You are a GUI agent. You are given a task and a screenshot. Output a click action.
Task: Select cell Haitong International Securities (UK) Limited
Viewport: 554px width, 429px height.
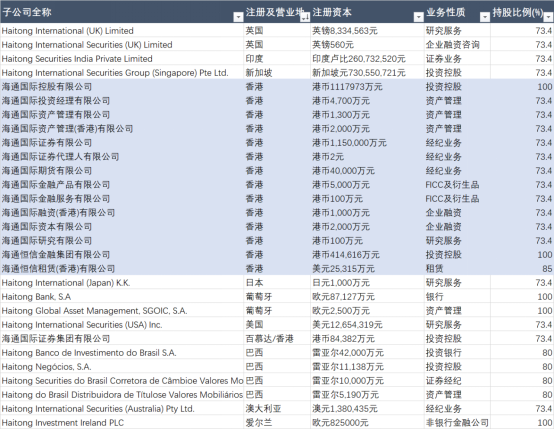122,45
